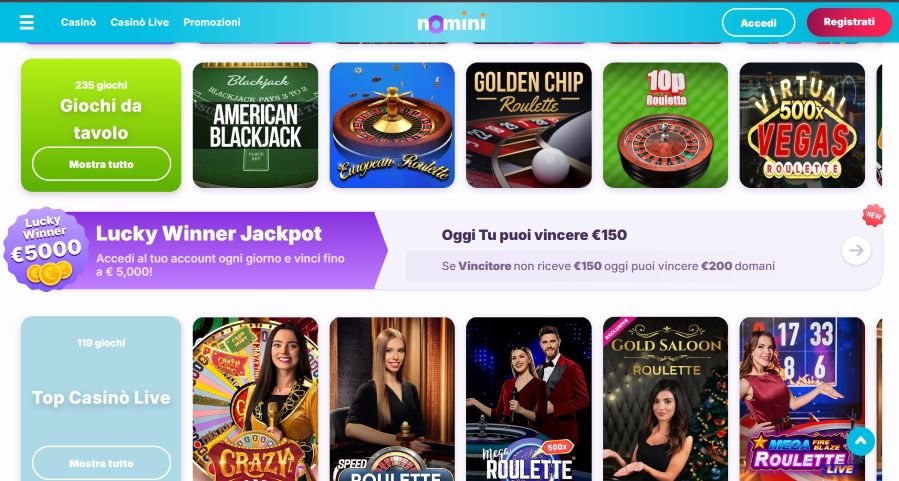
Task: Tap the scroll-to-top arrow button
Action: coord(861,441)
